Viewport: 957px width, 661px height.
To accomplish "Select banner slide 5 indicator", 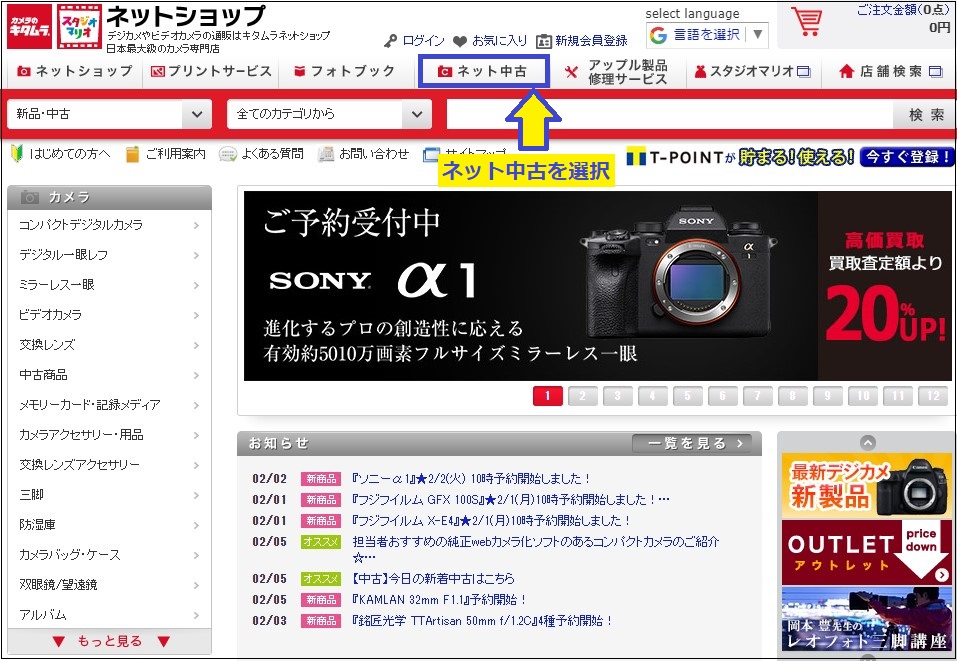I will click(687, 396).
